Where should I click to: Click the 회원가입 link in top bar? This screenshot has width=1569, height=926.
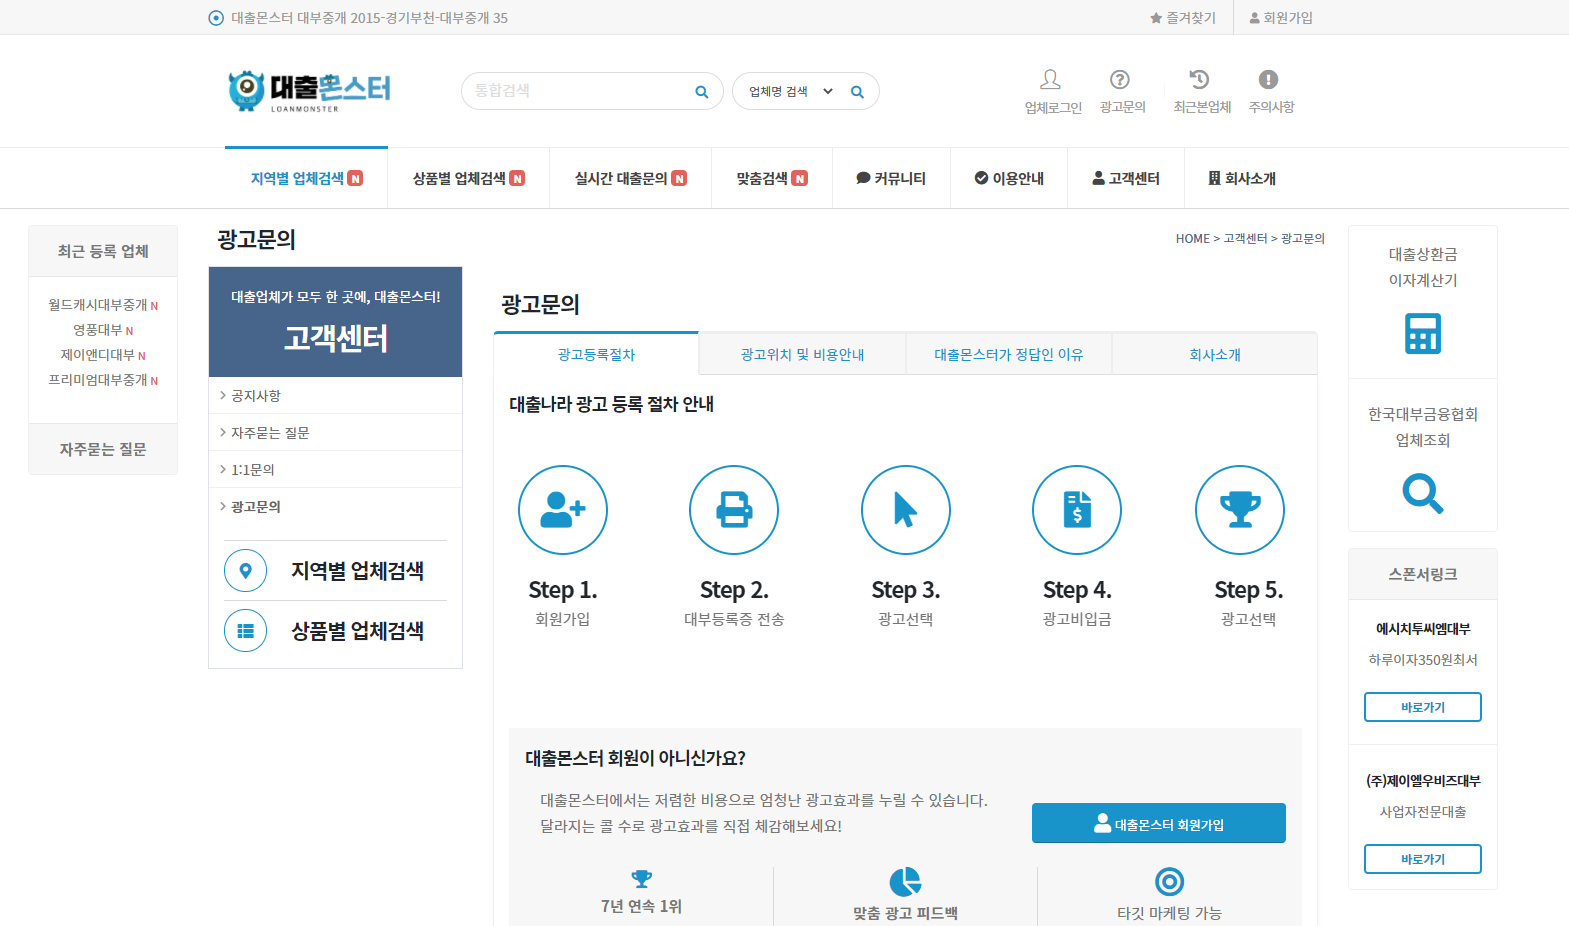point(1281,18)
